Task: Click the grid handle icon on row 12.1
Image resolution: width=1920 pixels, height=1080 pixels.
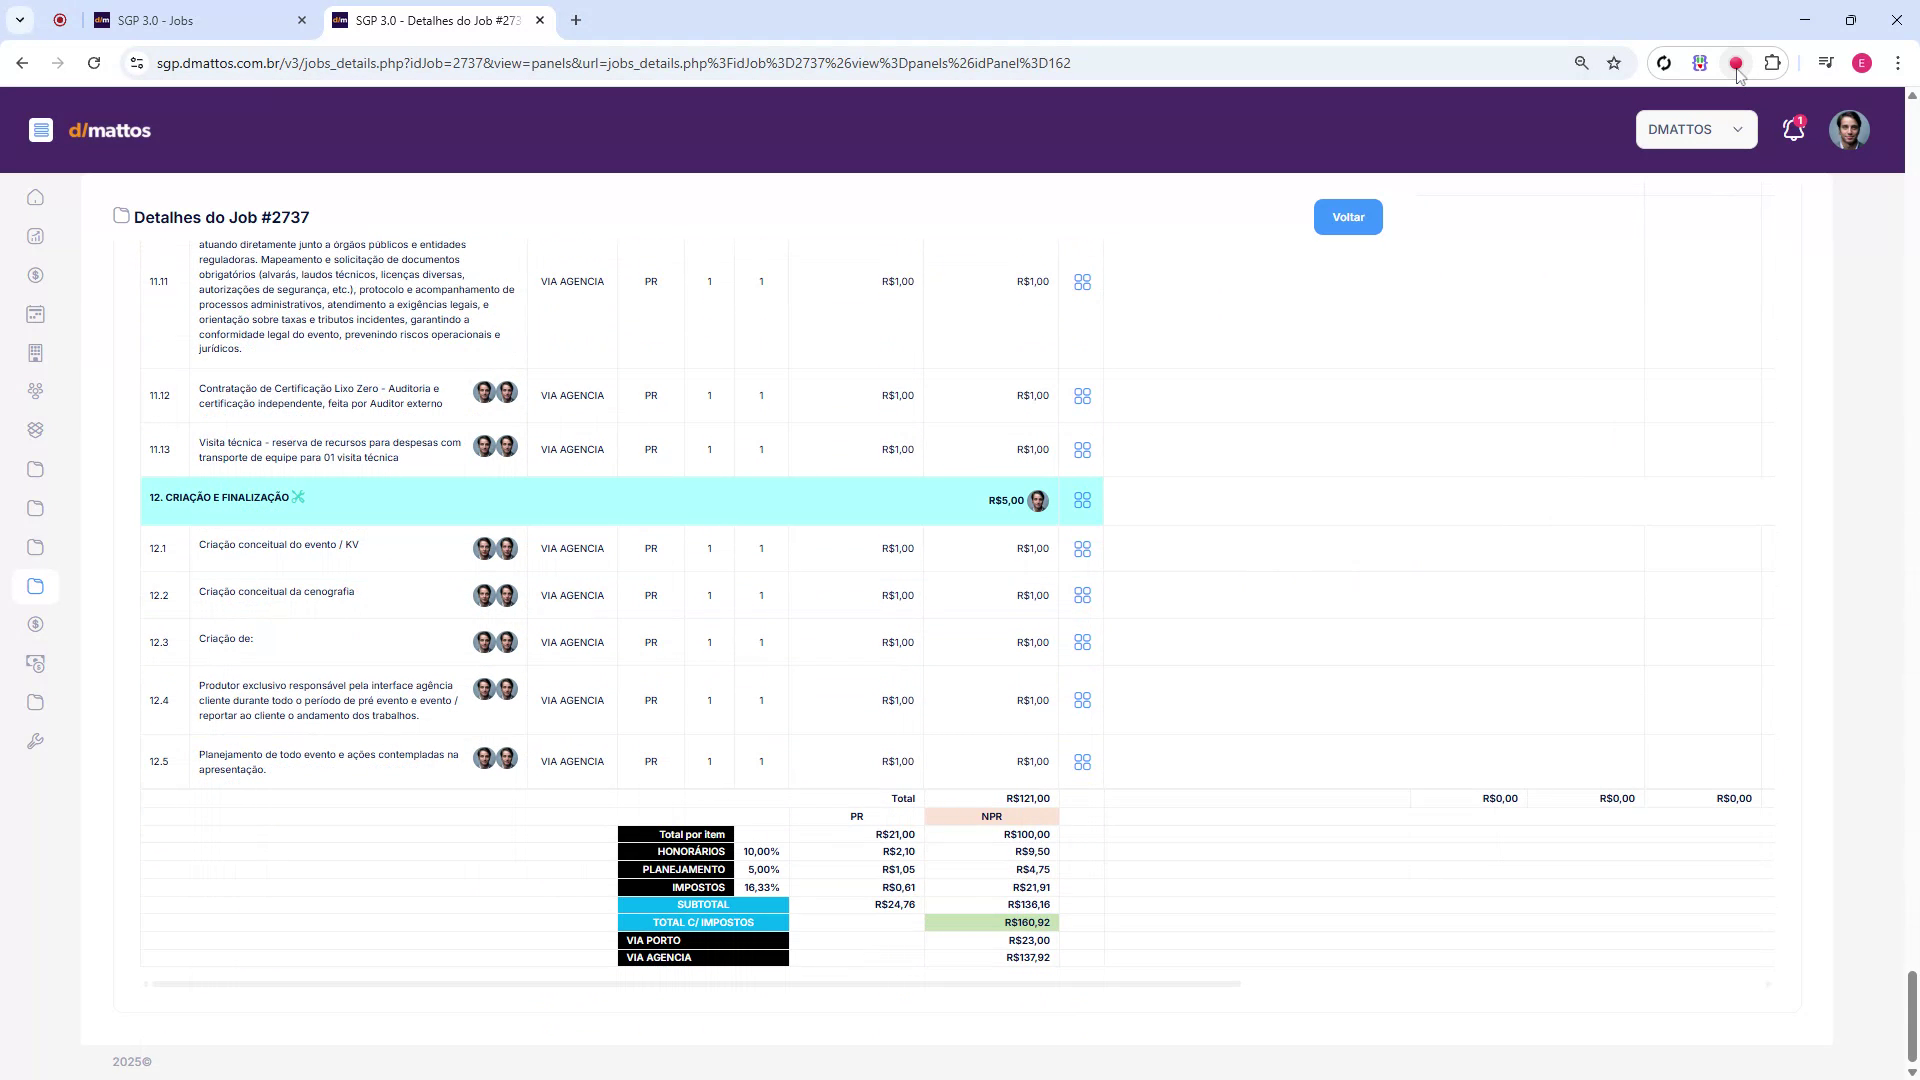Action: click(x=1083, y=548)
